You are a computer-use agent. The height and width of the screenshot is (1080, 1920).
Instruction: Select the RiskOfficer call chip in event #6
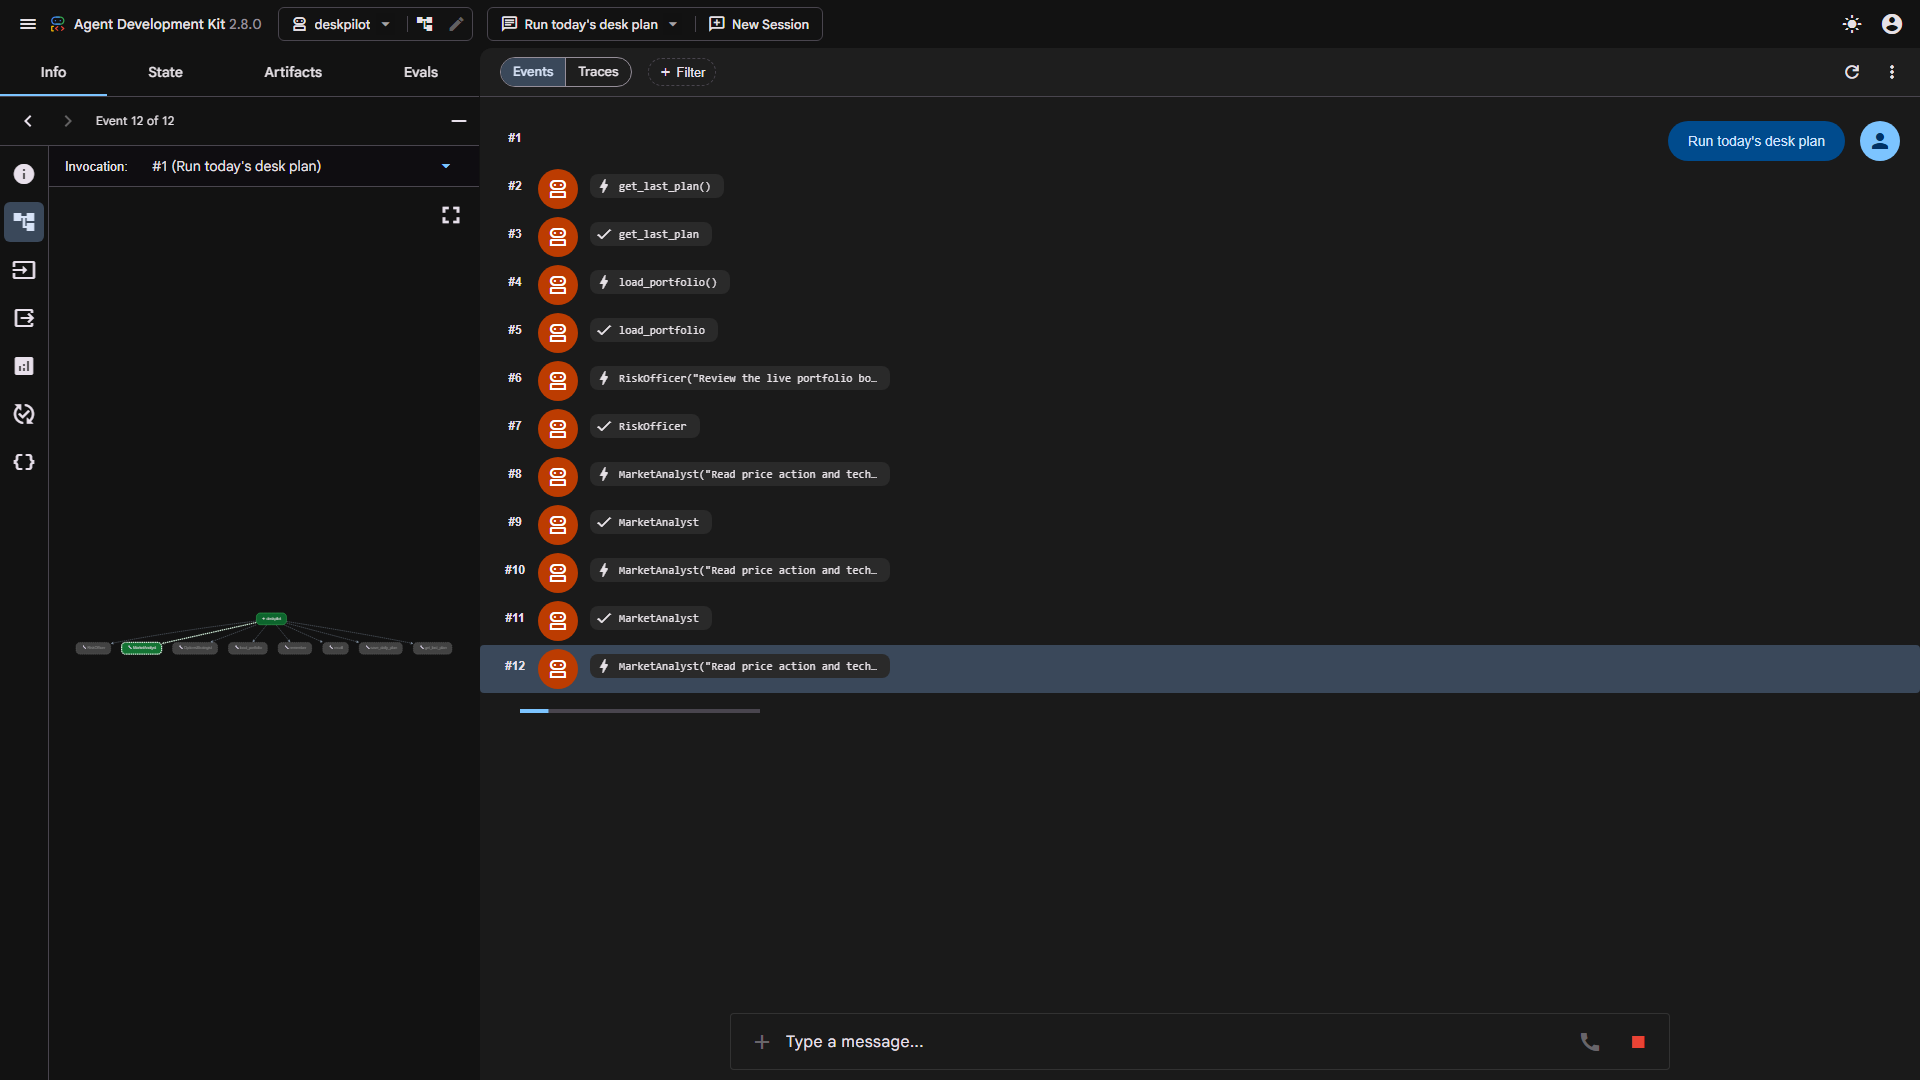[x=739, y=378]
